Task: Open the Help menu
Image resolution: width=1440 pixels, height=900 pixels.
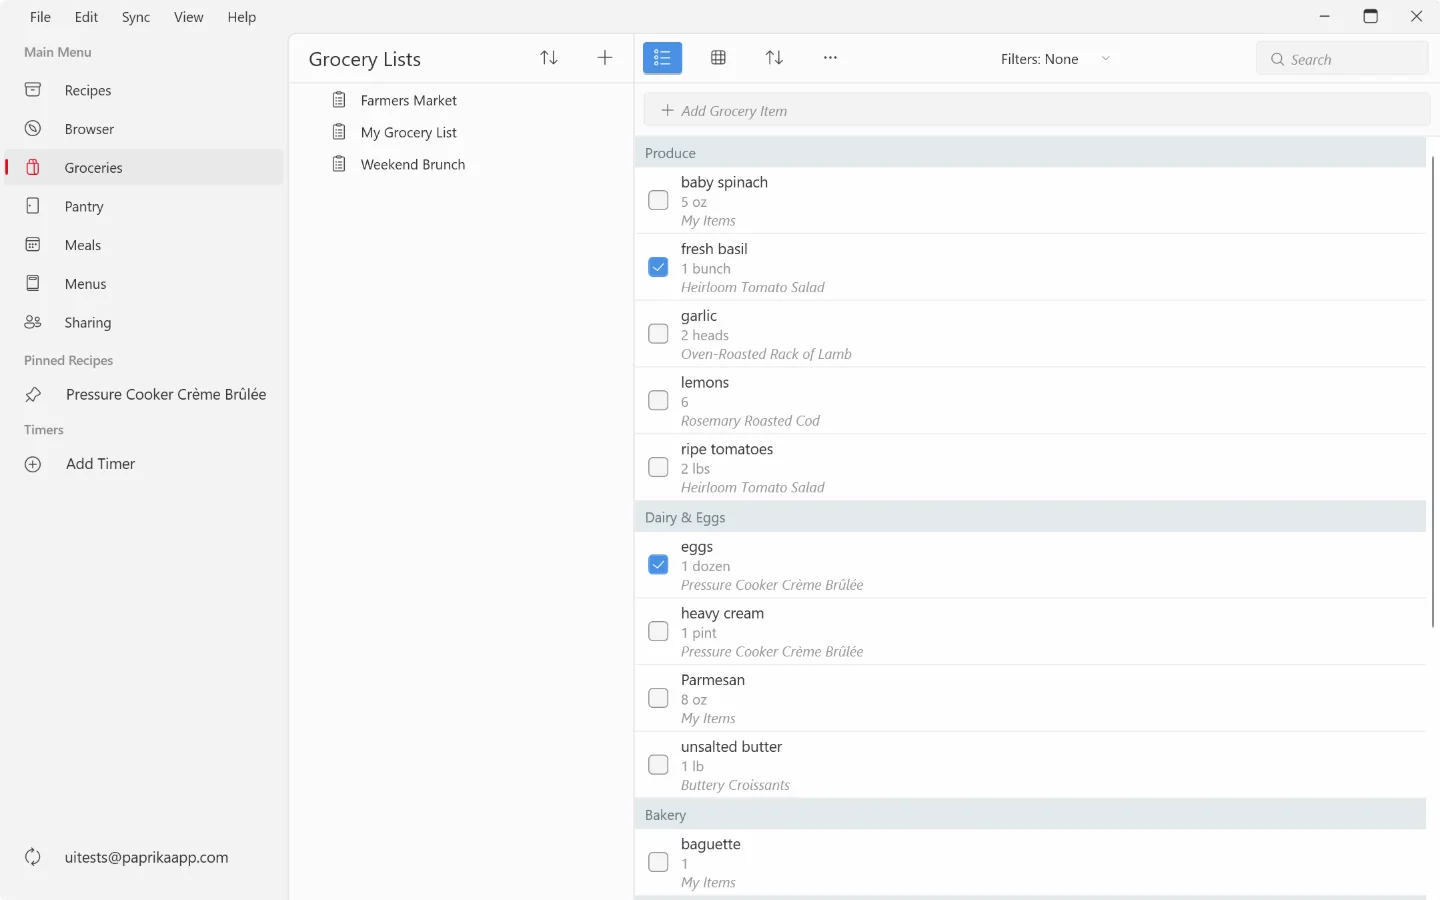Action: (x=242, y=17)
